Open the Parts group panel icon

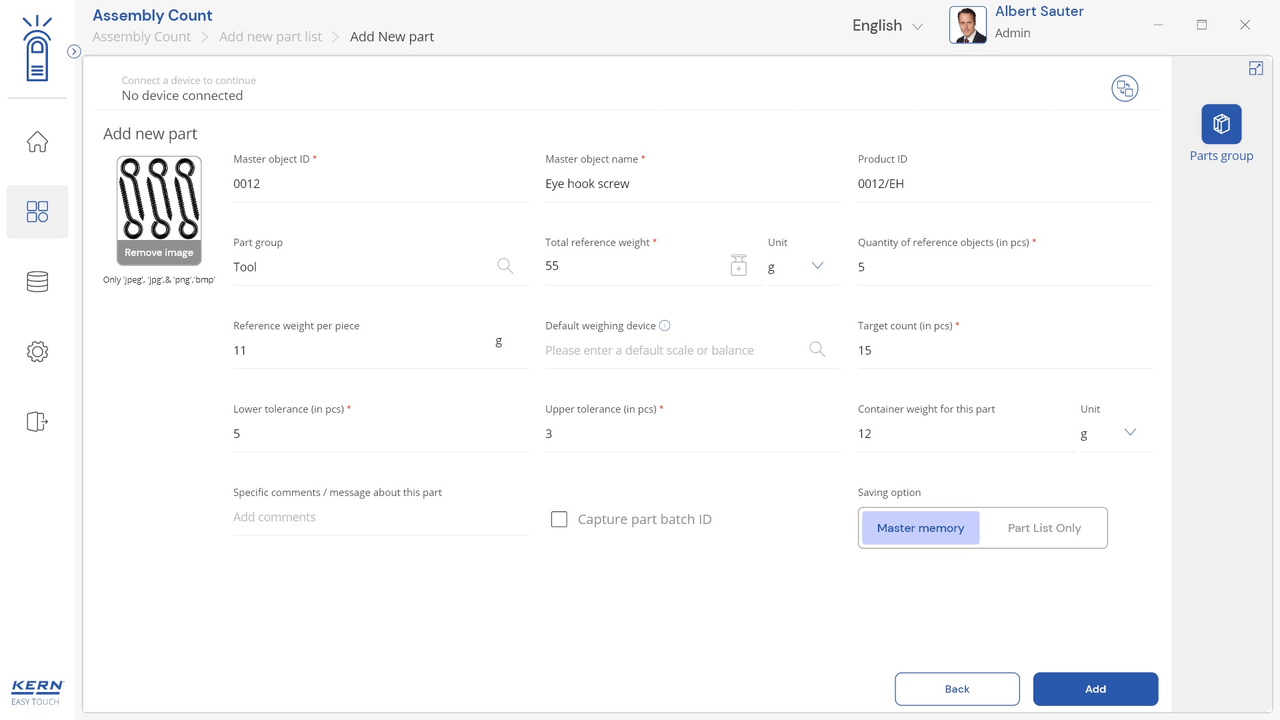tap(1221, 124)
